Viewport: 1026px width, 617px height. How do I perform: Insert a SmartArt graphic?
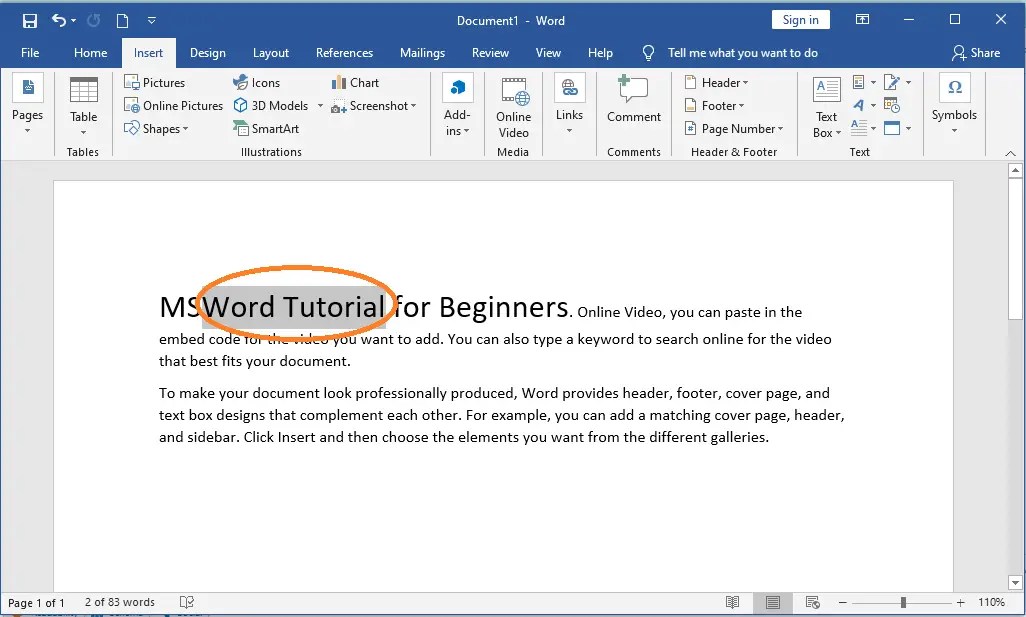(x=266, y=128)
